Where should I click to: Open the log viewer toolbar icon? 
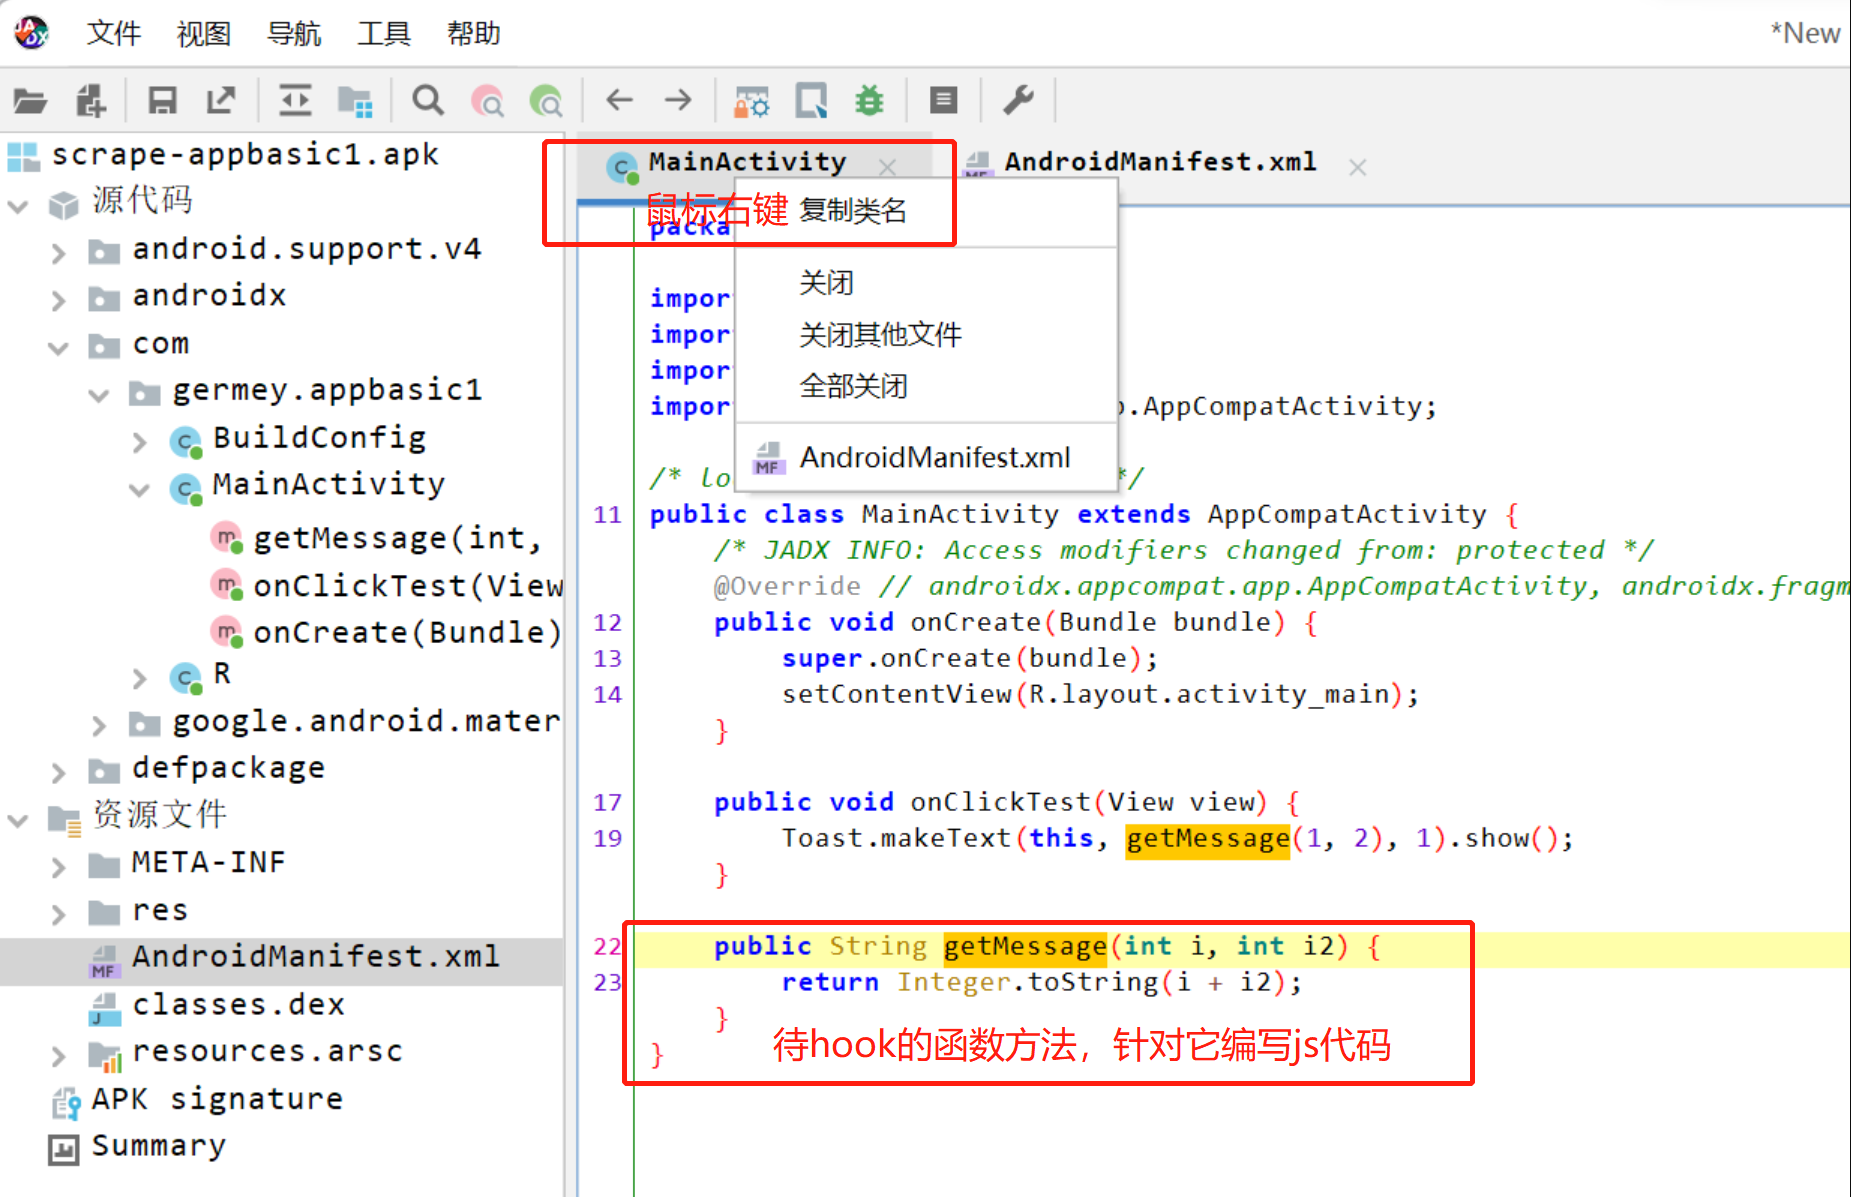tap(943, 100)
